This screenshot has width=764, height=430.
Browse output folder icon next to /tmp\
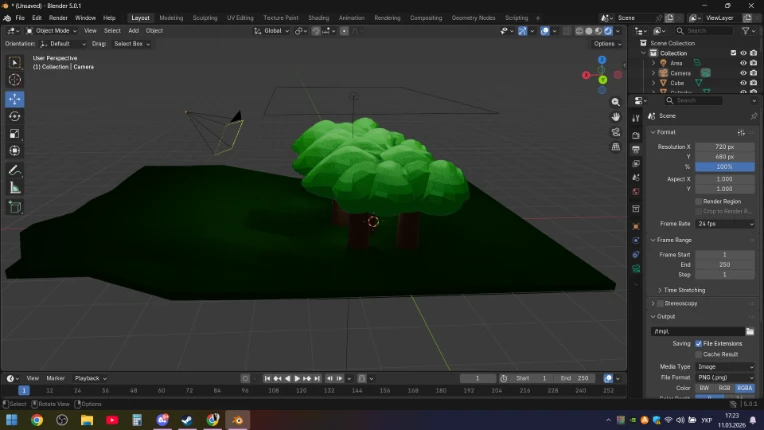750,331
